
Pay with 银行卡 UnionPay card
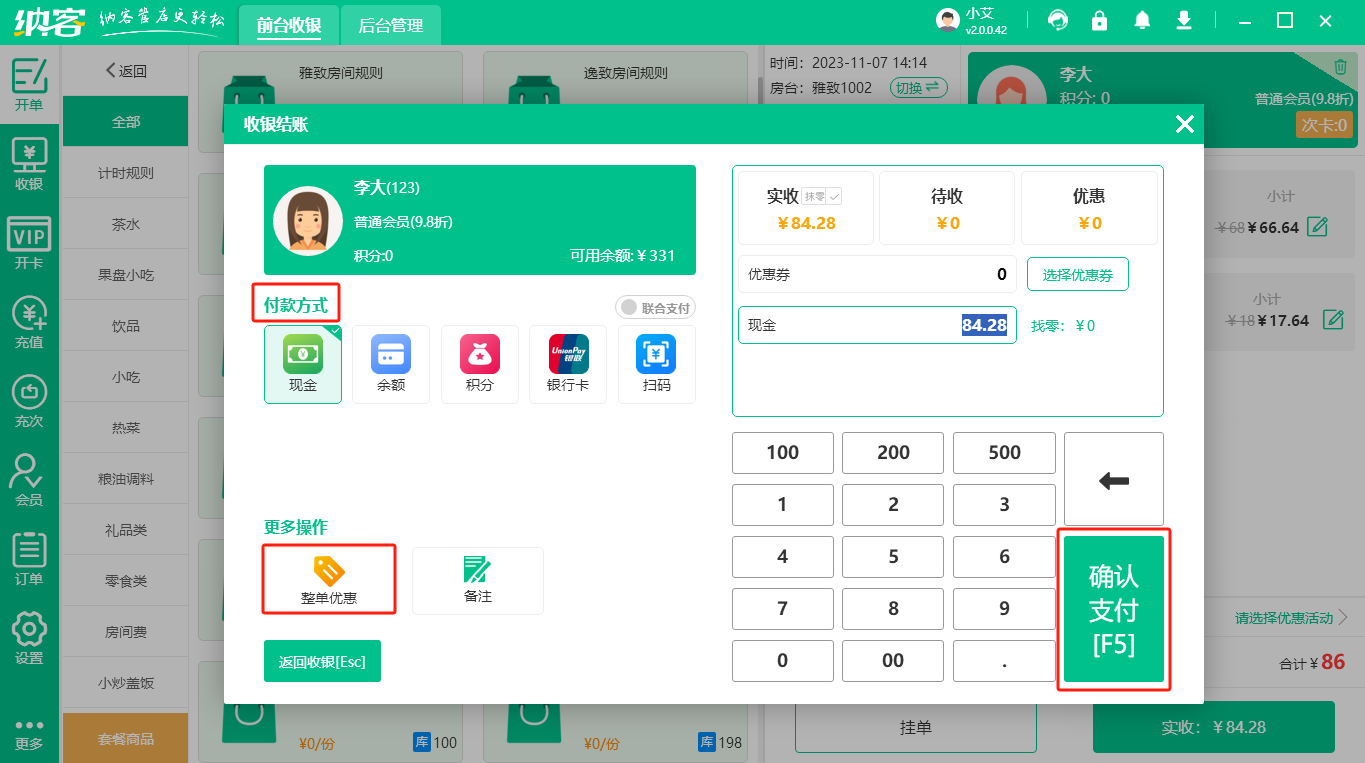coord(568,364)
